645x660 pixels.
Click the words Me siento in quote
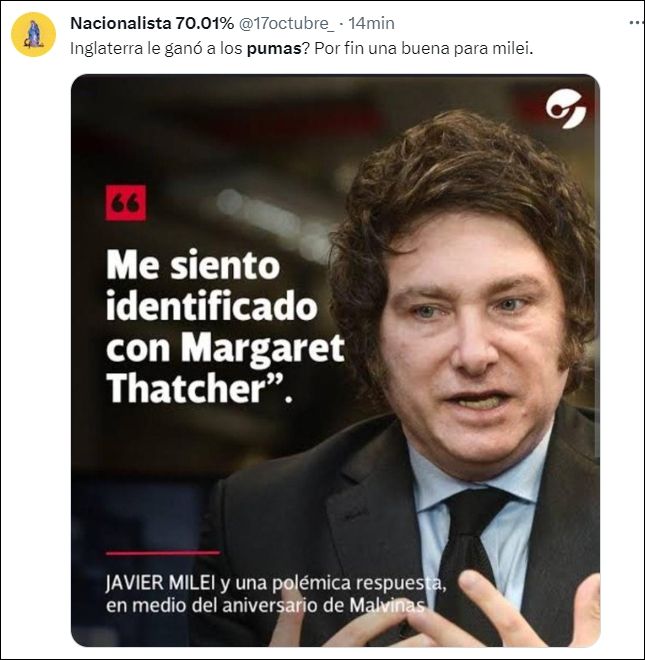193,266
